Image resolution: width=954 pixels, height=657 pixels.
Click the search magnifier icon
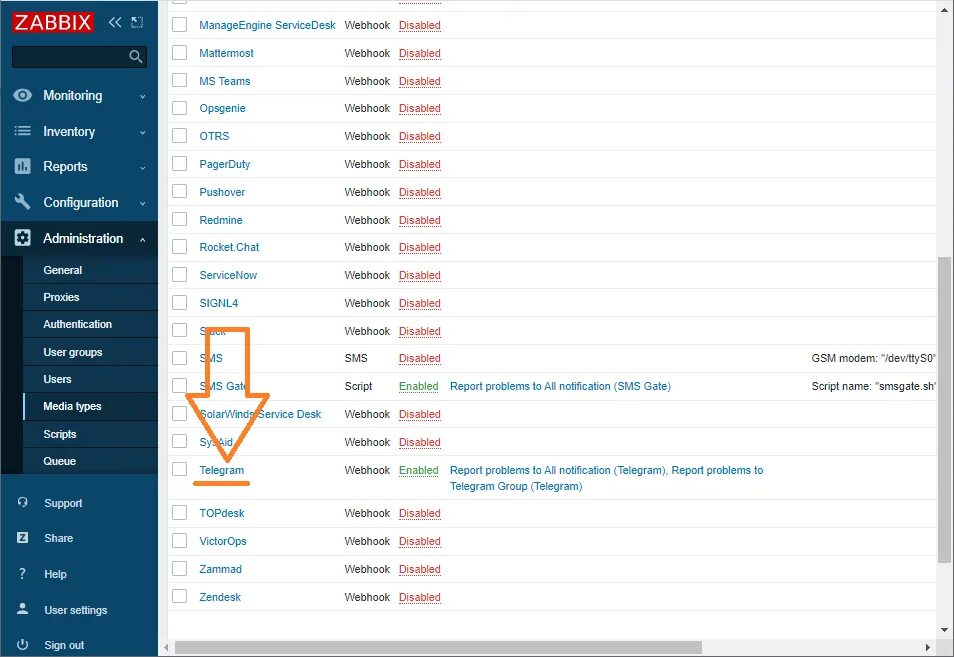click(136, 57)
